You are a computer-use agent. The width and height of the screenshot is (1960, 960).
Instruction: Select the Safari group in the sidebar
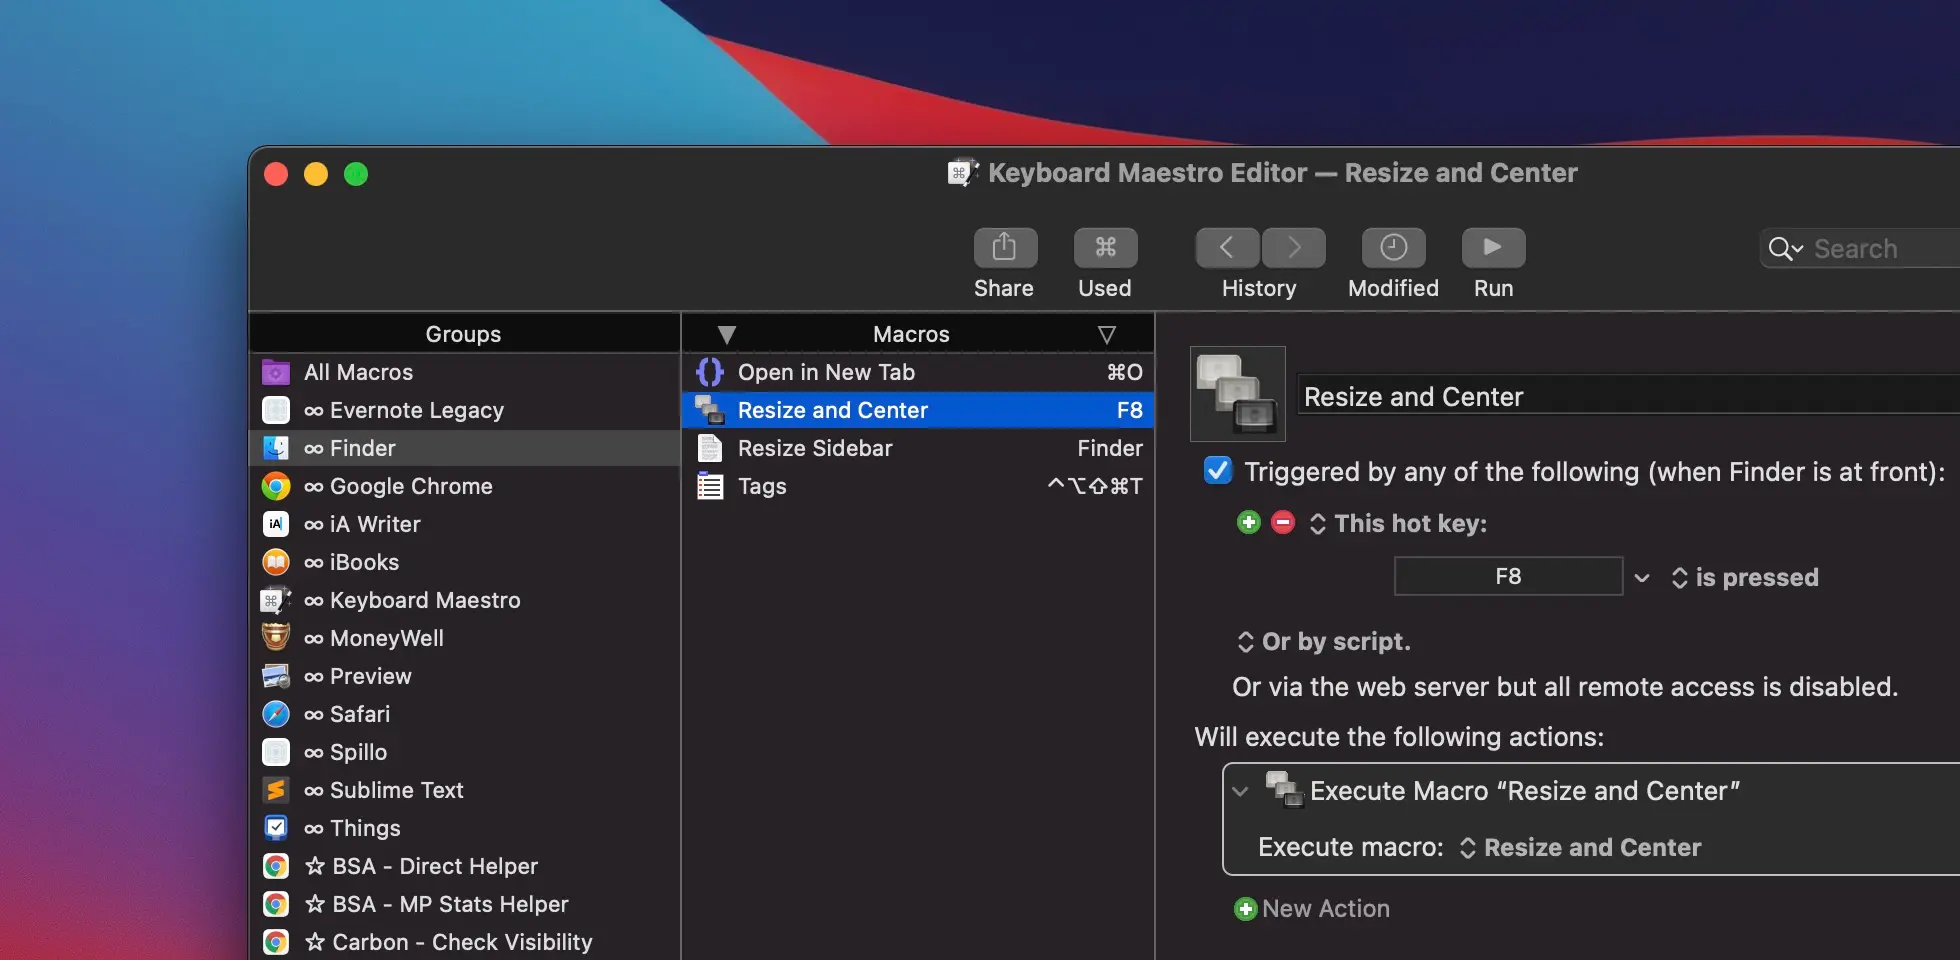(360, 714)
